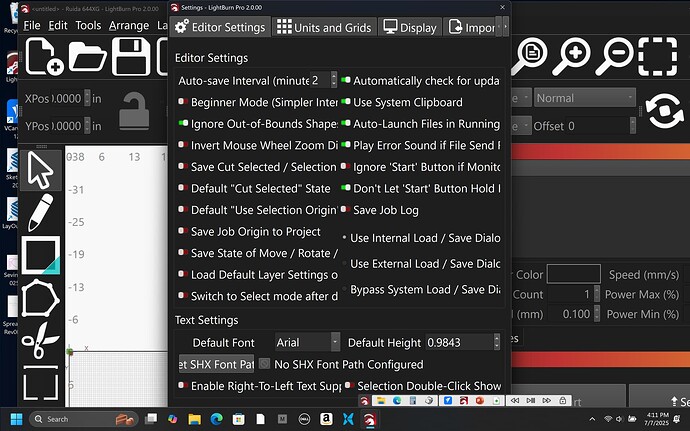This screenshot has height=431, width=690.
Task: Click the SHX font path clear button
Action: 264,364
